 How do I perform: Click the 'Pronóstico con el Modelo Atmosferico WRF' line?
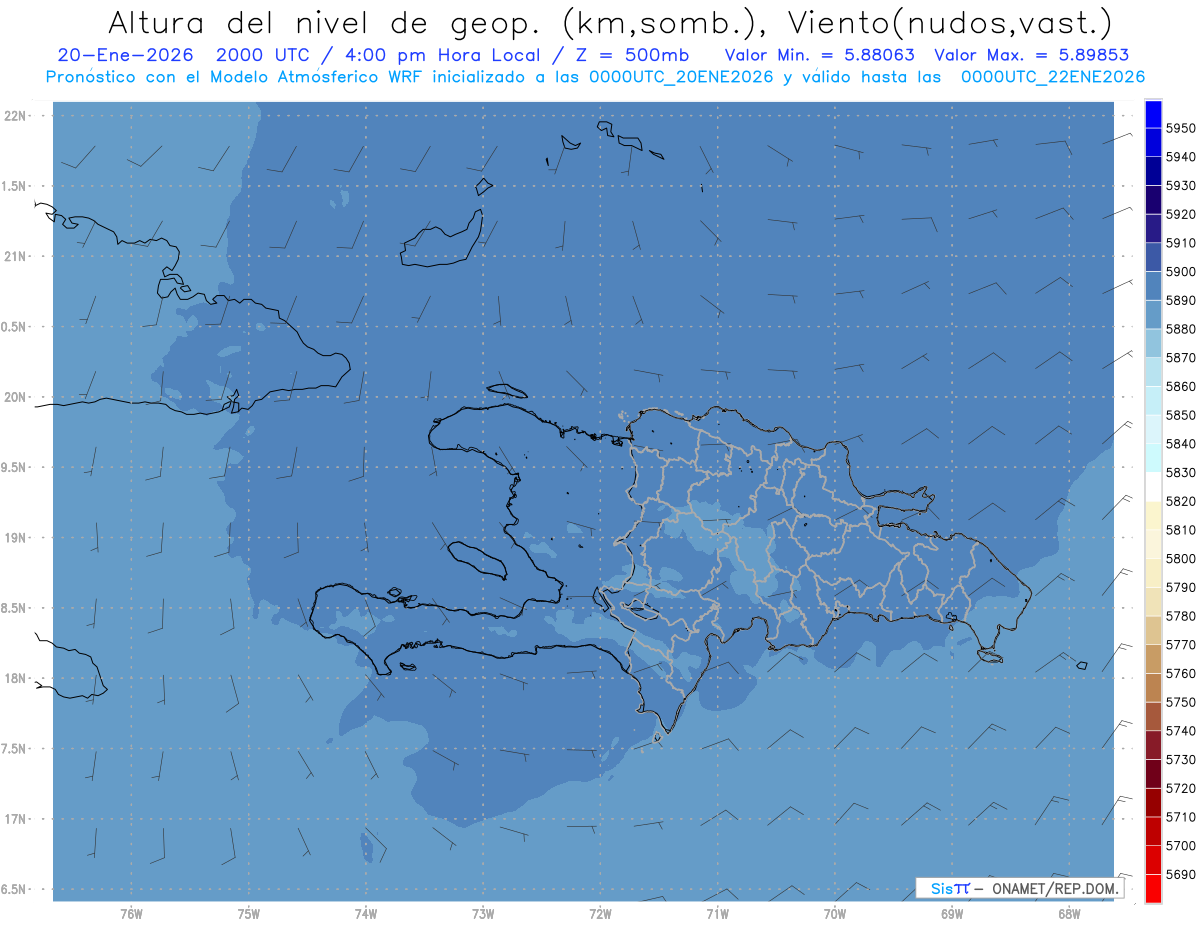coord(236,77)
